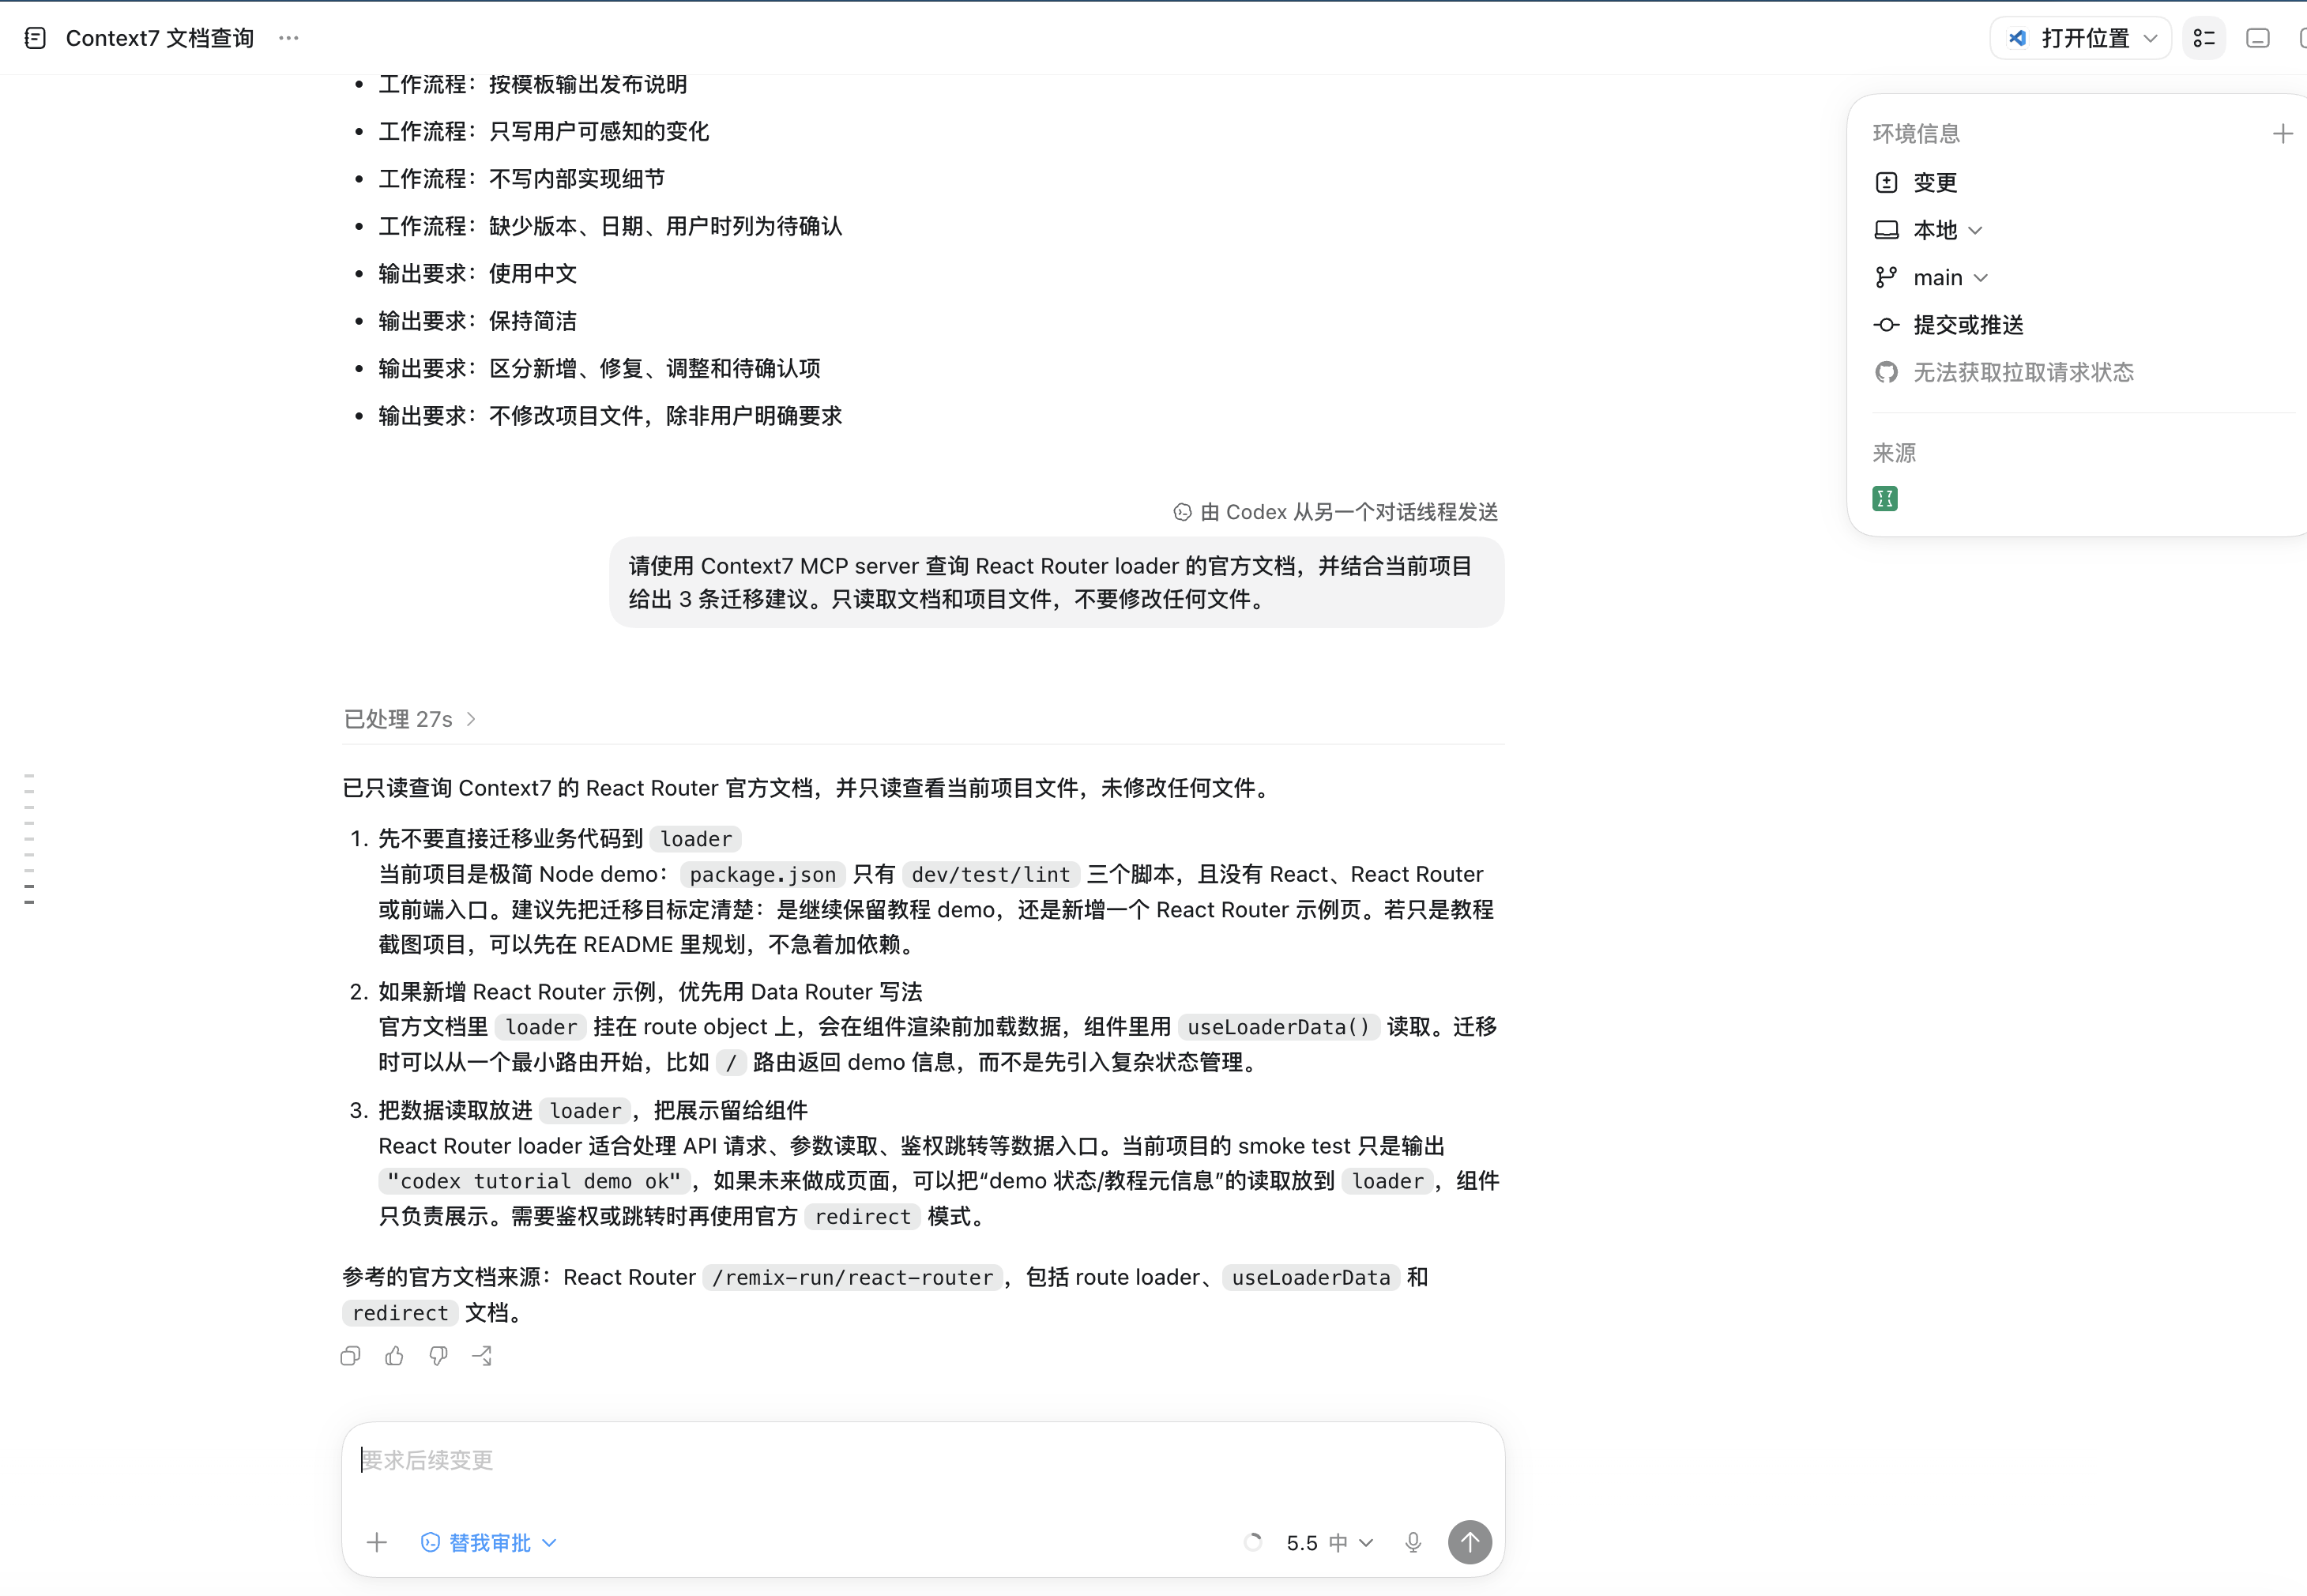This screenshot has width=2307, height=1596.
Task: Click the dev/test/lint inline code
Action: [991, 874]
